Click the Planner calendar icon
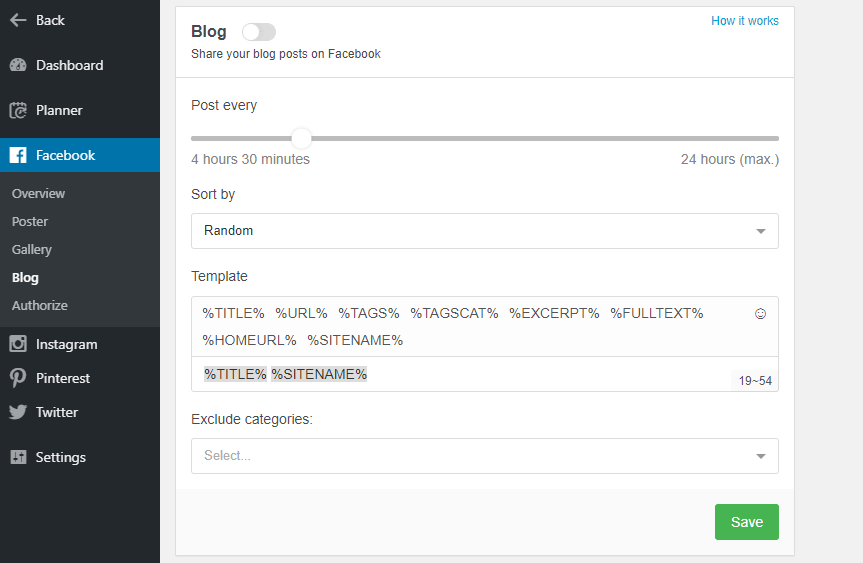This screenshot has height=563, width=863. pos(18,110)
